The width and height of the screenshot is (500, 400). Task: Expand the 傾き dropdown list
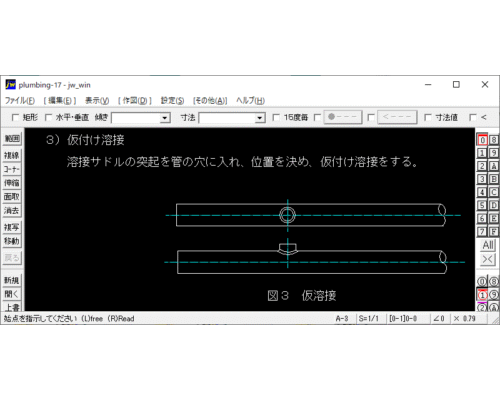coord(164,118)
